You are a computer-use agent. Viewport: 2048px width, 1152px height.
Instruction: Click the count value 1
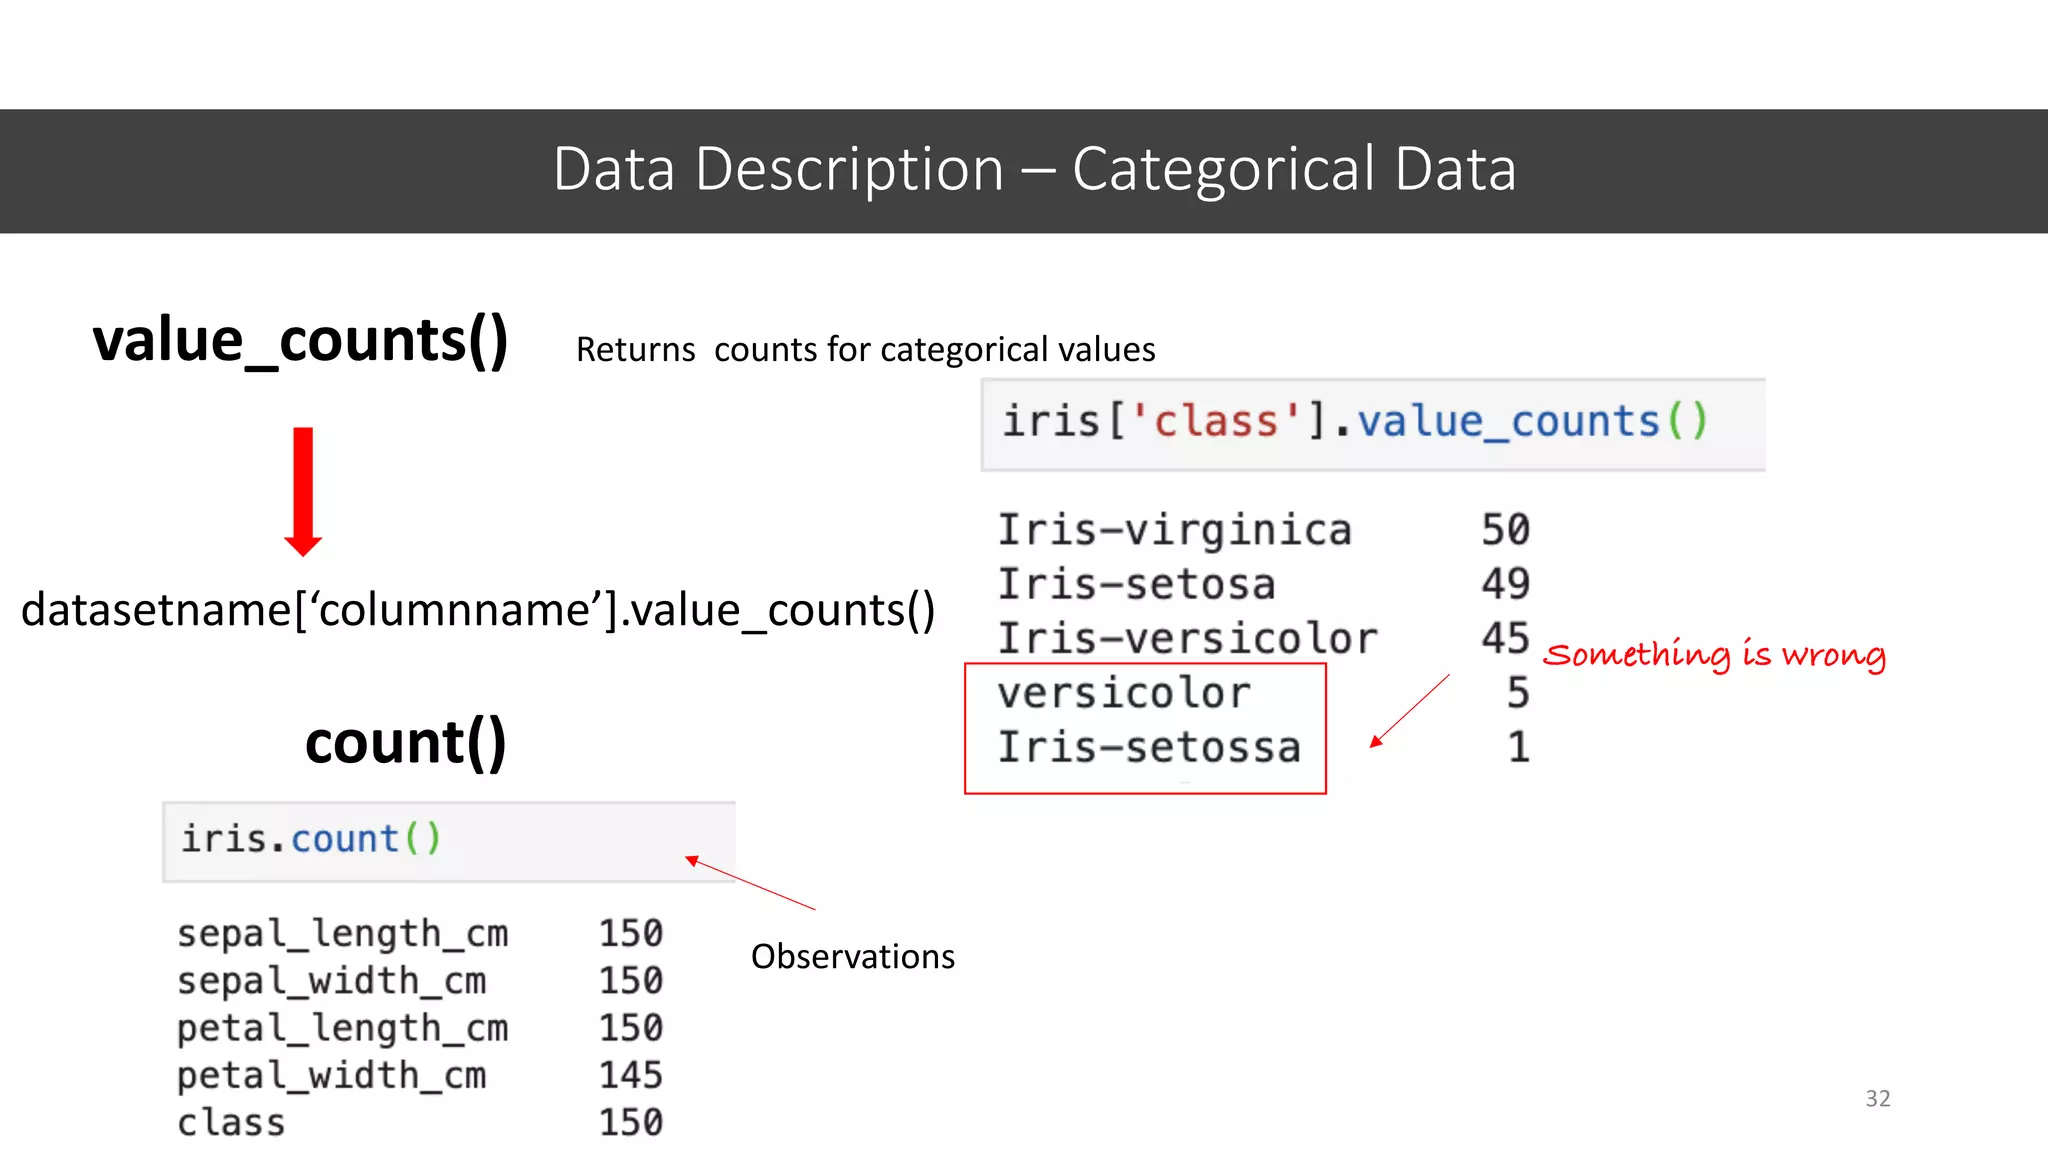click(1519, 747)
